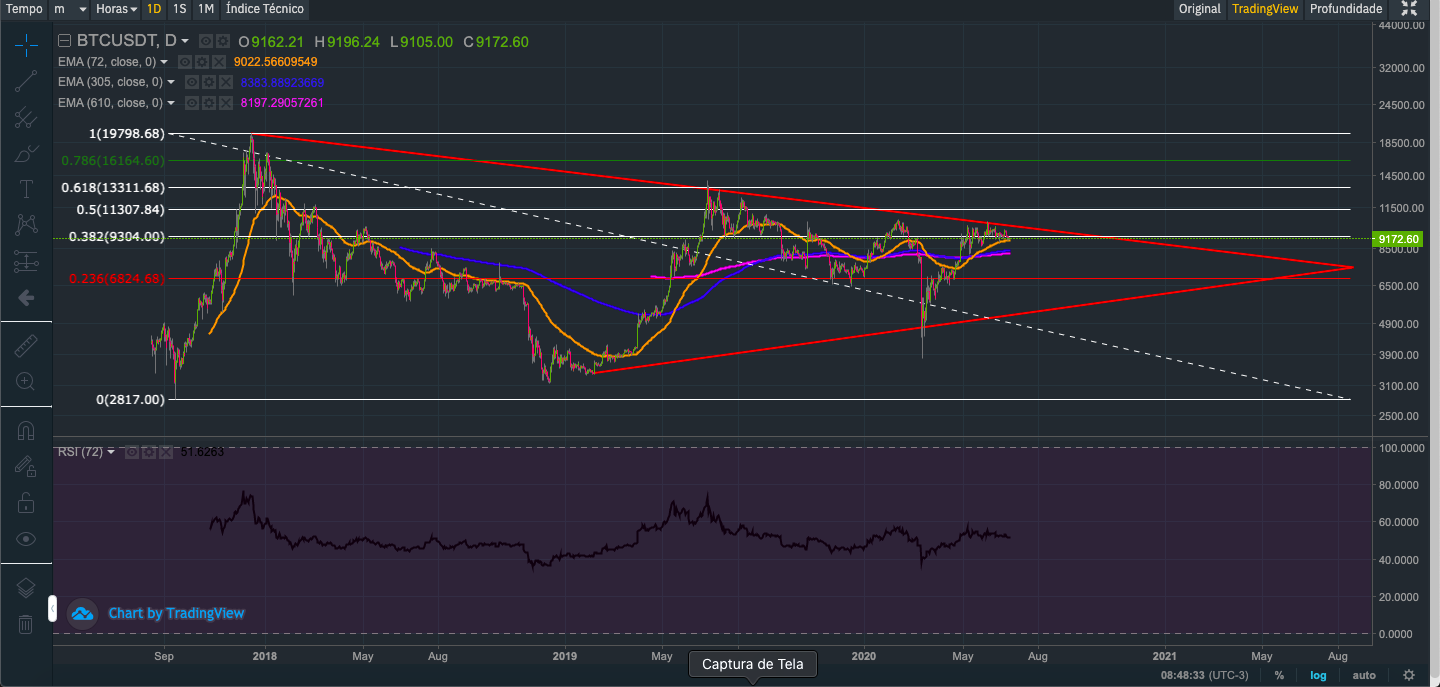Screen dimensions: 1440x687
Task: Open timezone menu at 08:48:33 (UTC-3)
Action: point(1204,675)
